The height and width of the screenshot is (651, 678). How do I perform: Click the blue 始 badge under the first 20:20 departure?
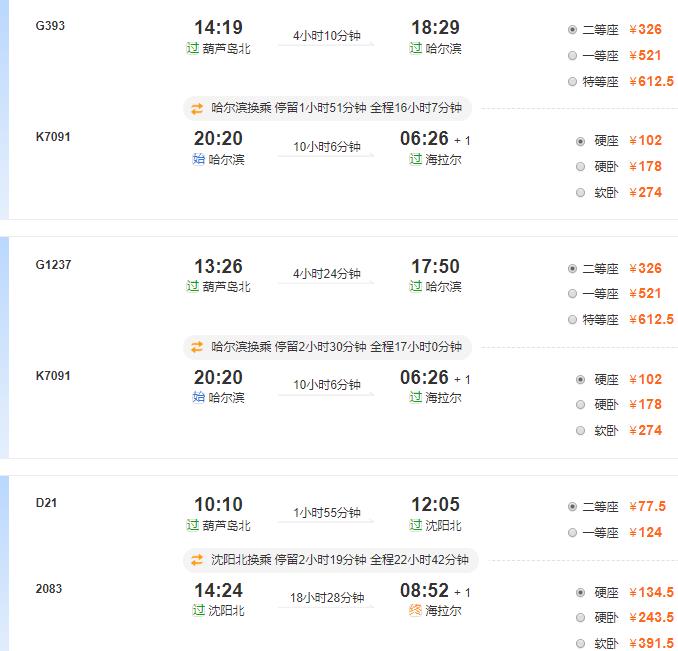coord(198,159)
